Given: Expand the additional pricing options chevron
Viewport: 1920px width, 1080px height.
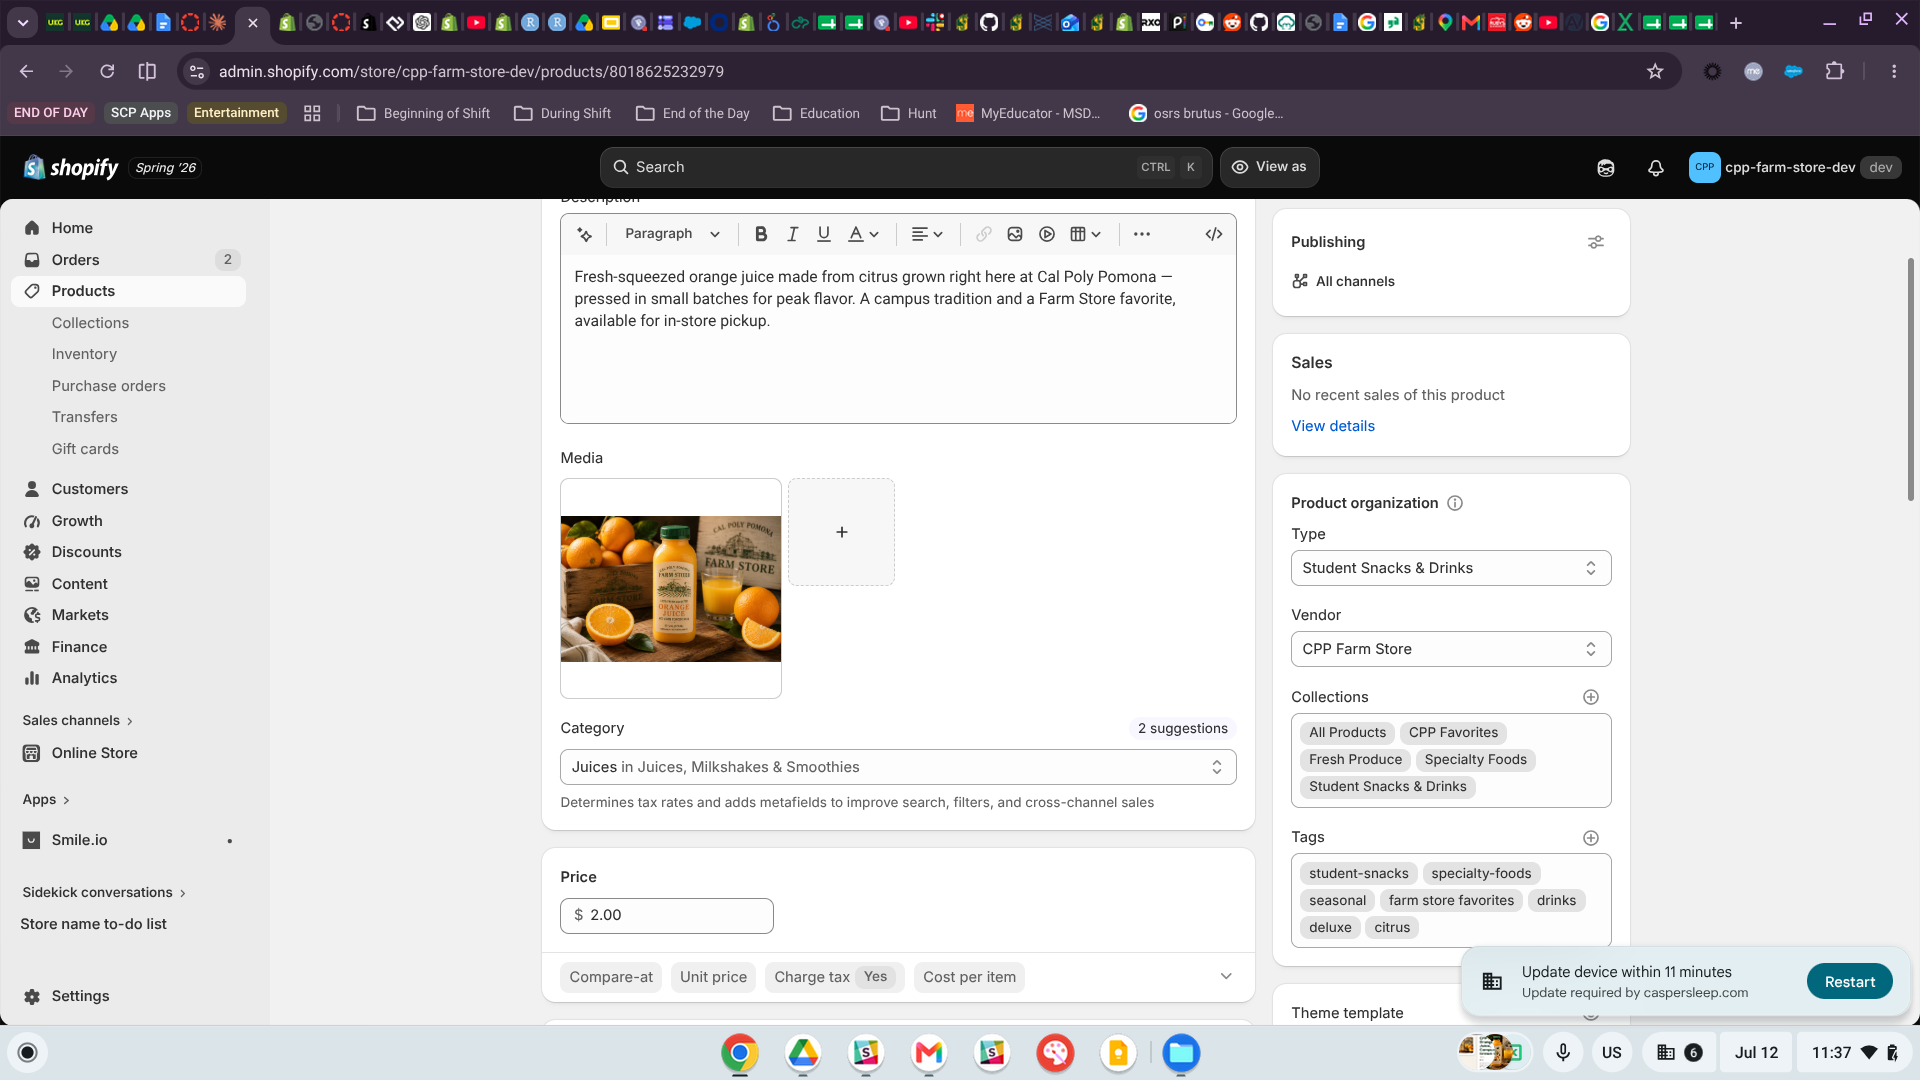Looking at the screenshot, I should (1226, 977).
